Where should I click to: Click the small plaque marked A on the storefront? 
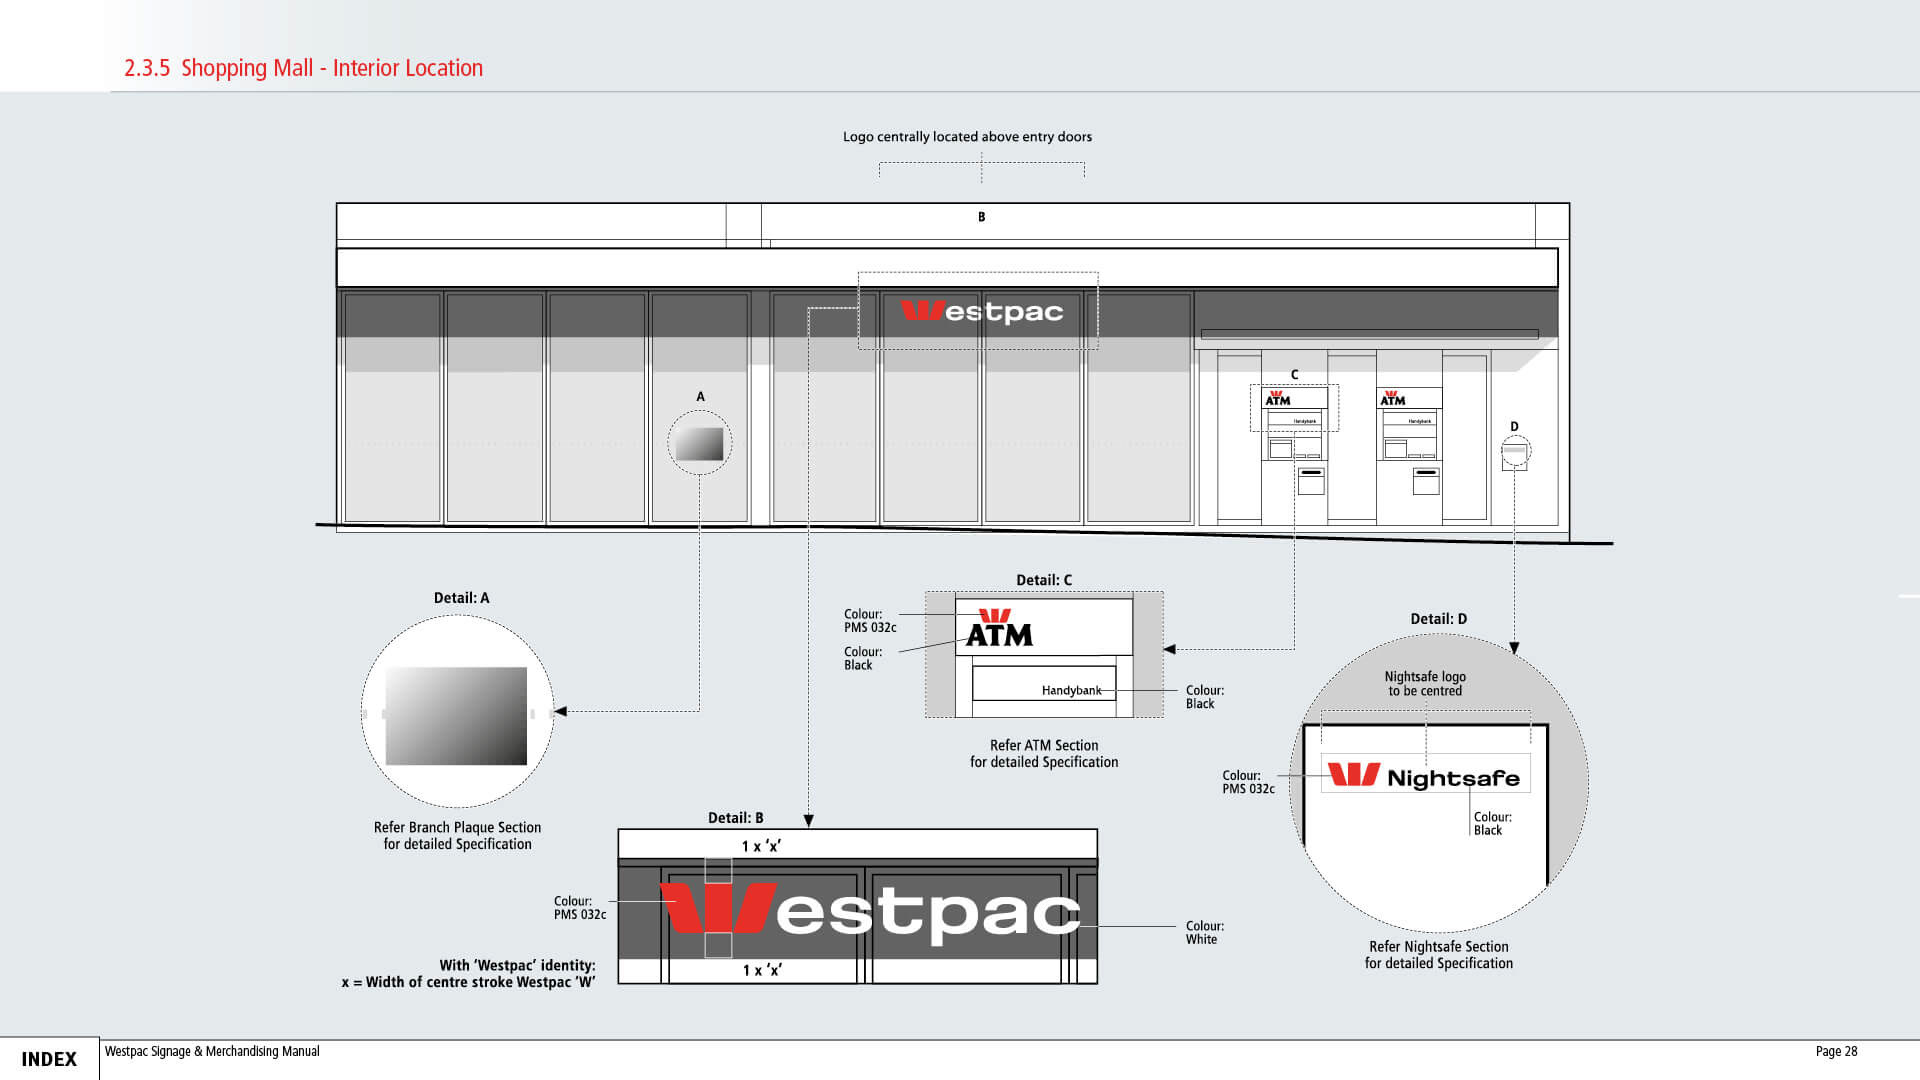coord(699,443)
